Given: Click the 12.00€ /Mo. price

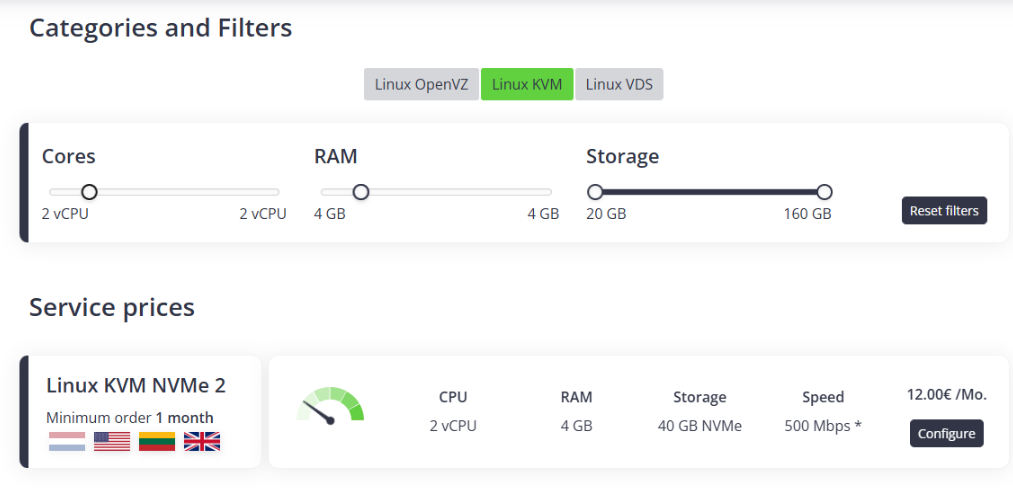Looking at the screenshot, I should pyautogui.click(x=946, y=394).
